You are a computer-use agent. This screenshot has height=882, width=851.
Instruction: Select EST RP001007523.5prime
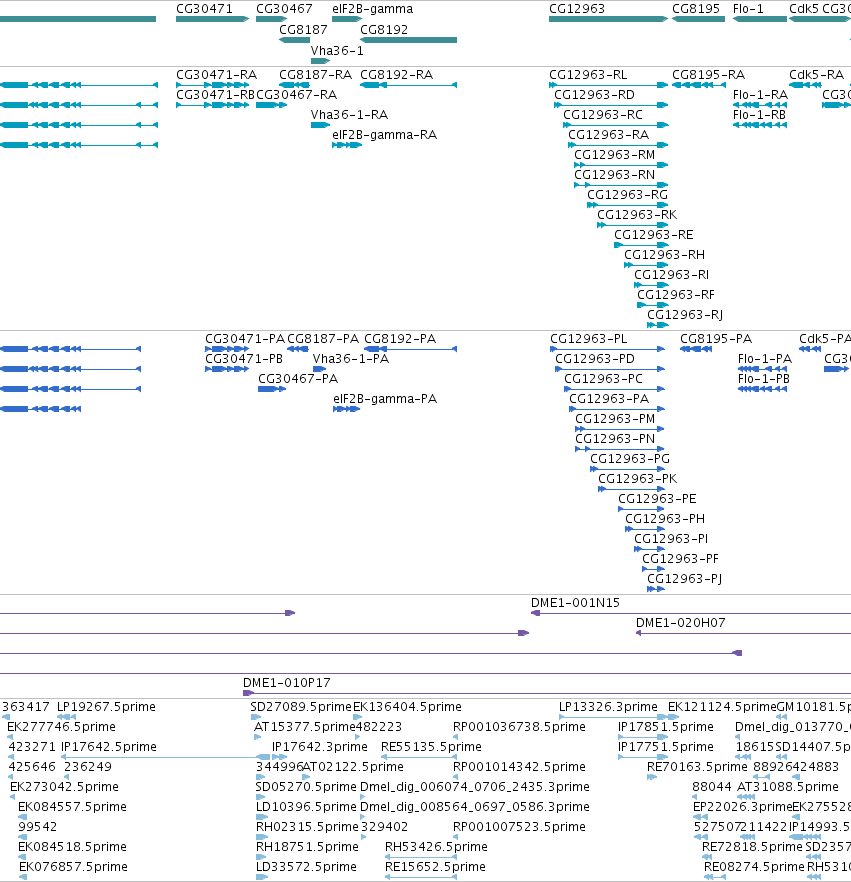click(x=519, y=827)
